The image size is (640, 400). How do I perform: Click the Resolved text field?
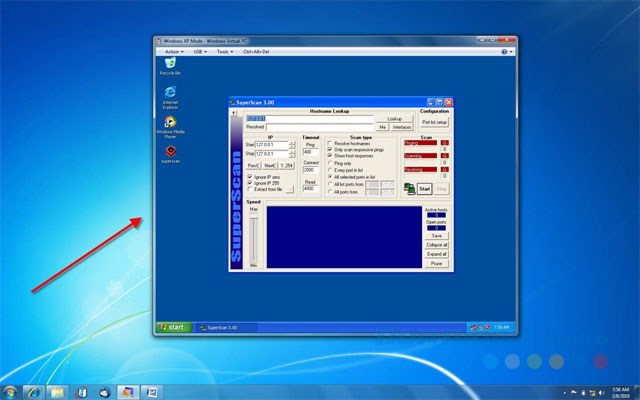click(x=320, y=127)
